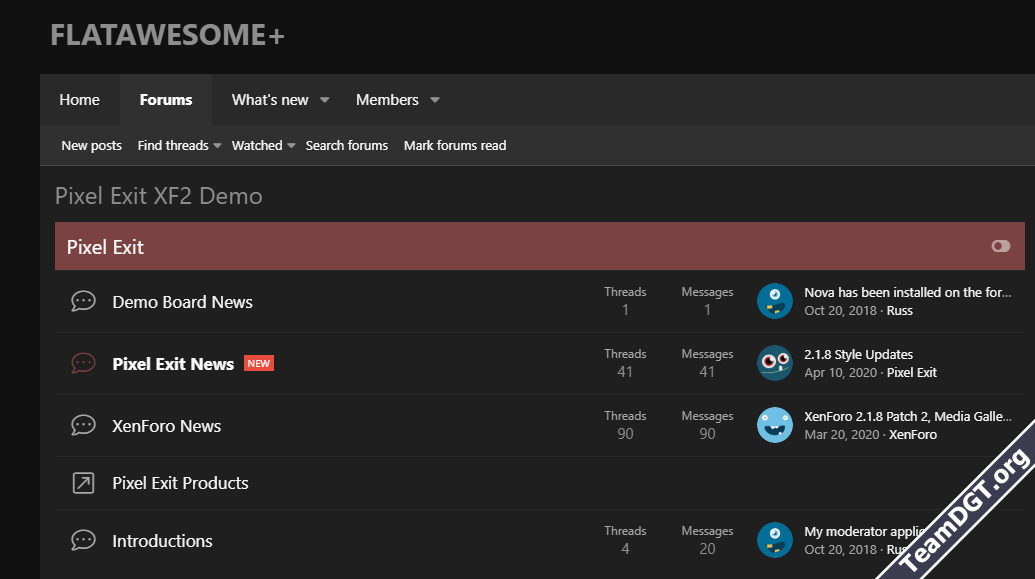Click the Demo Board News chat bubble icon

(83, 302)
